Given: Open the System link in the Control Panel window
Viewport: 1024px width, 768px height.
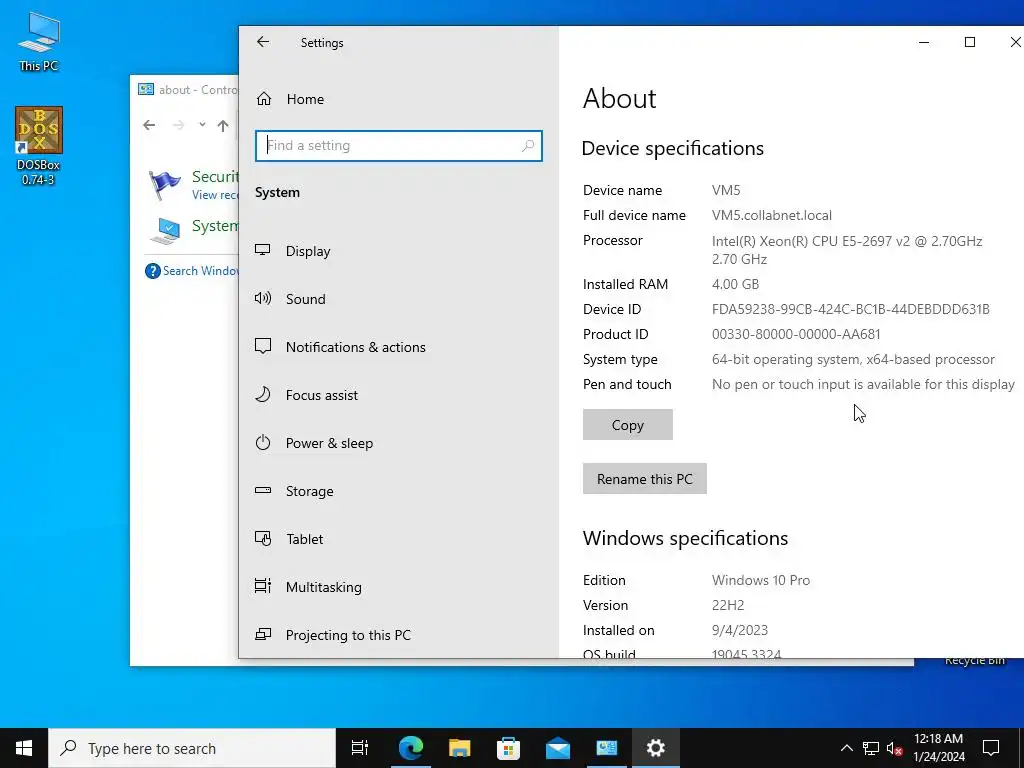Looking at the screenshot, I should point(215,226).
